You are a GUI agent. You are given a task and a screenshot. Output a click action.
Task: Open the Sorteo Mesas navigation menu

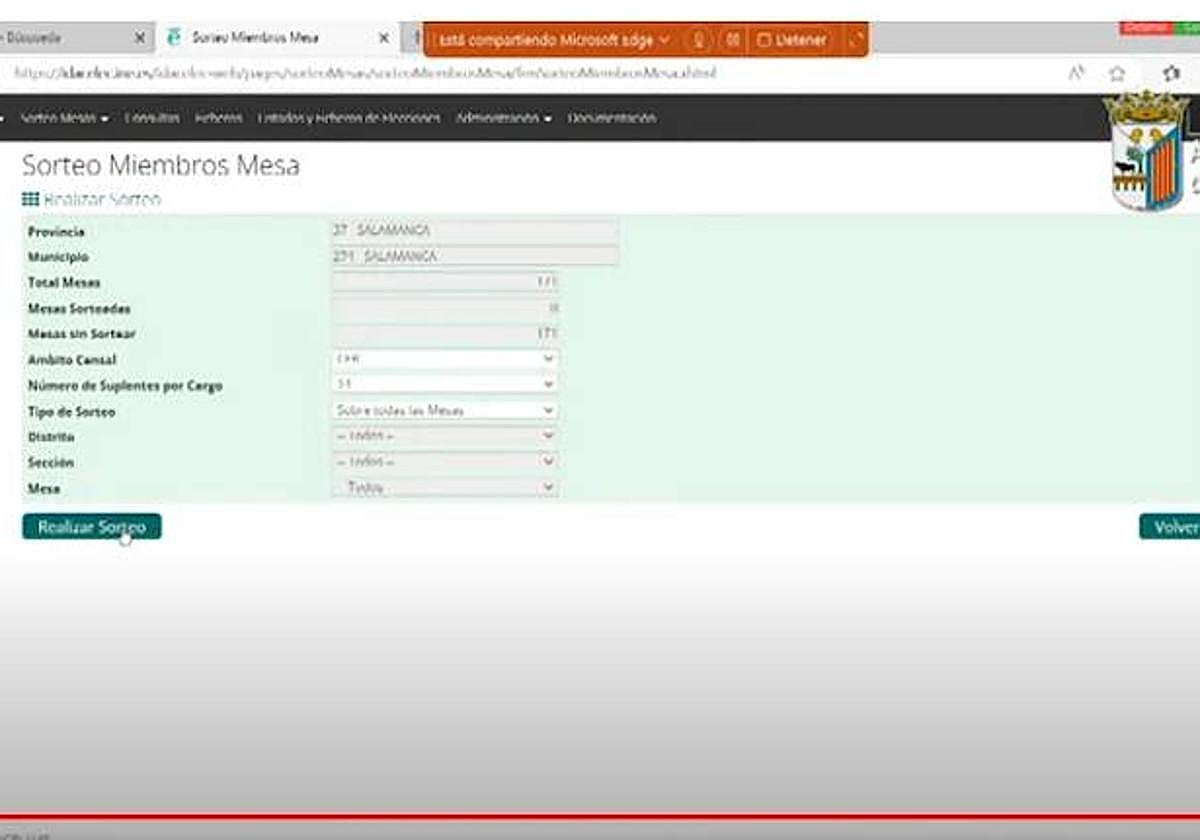pyautogui.click(x=64, y=118)
